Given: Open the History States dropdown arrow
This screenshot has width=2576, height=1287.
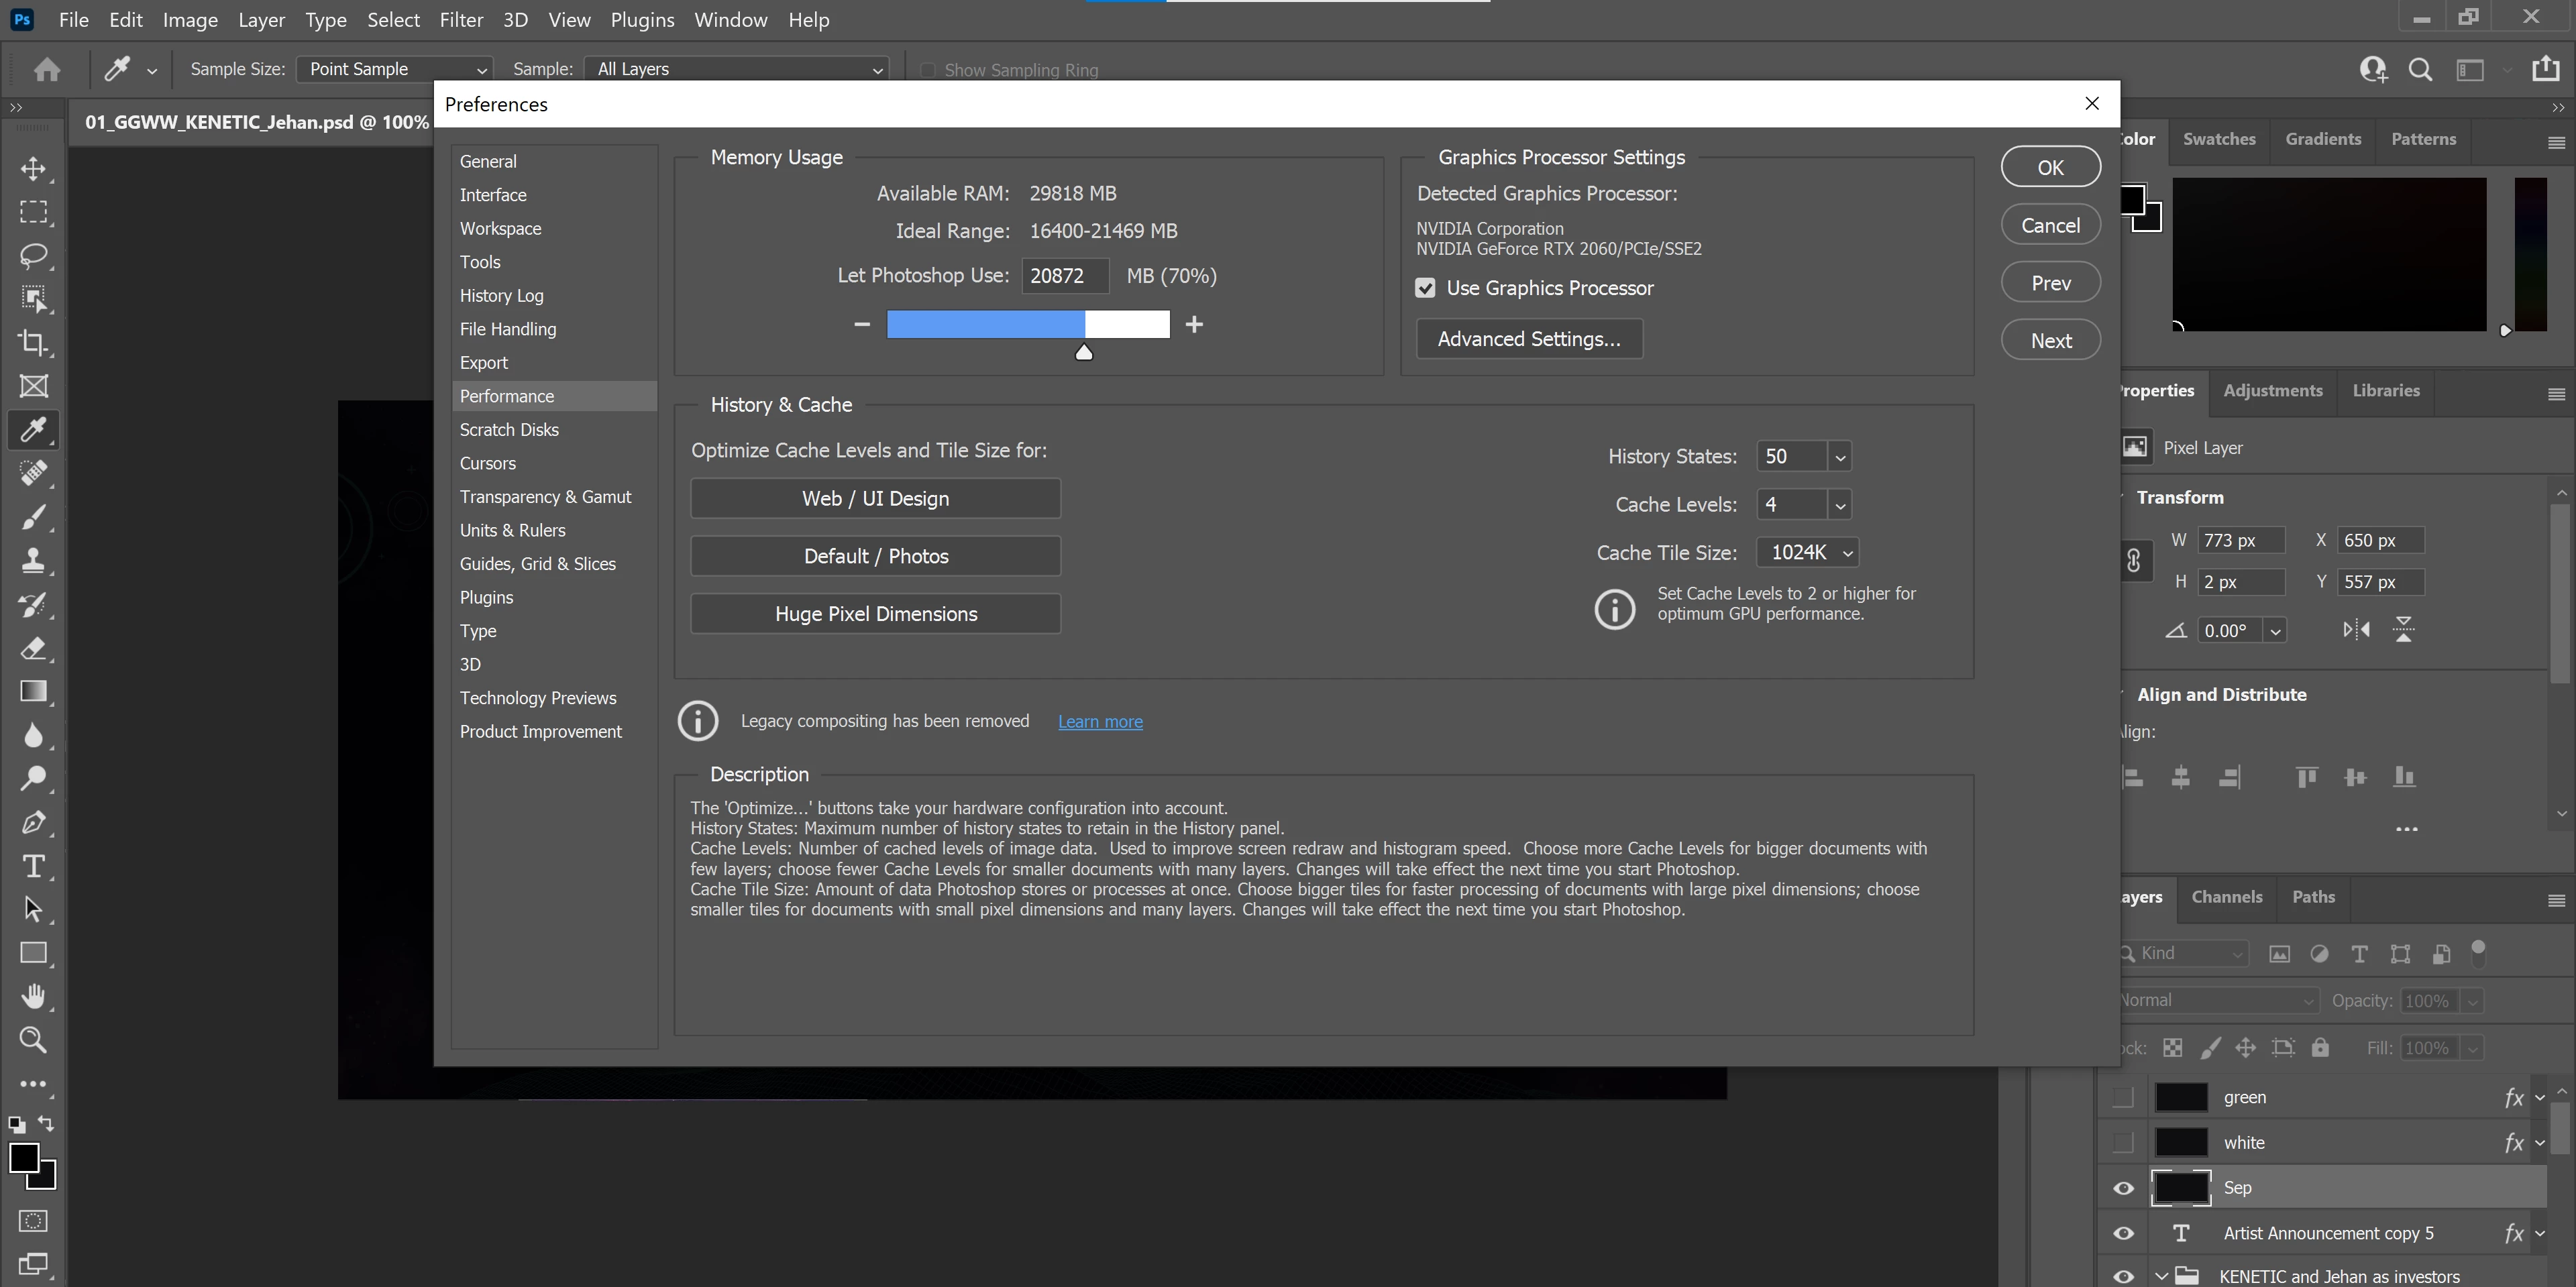Looking at the screenshot, I should point(1839,457).
